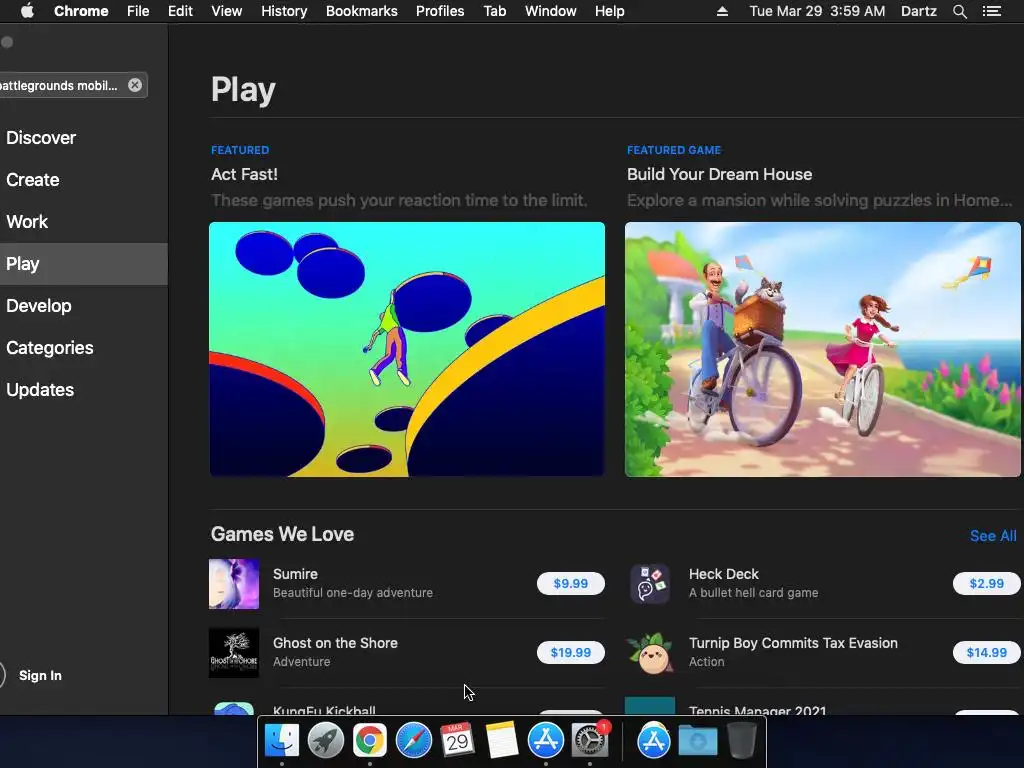Open the Sumire app icon

tap(234, 584)
